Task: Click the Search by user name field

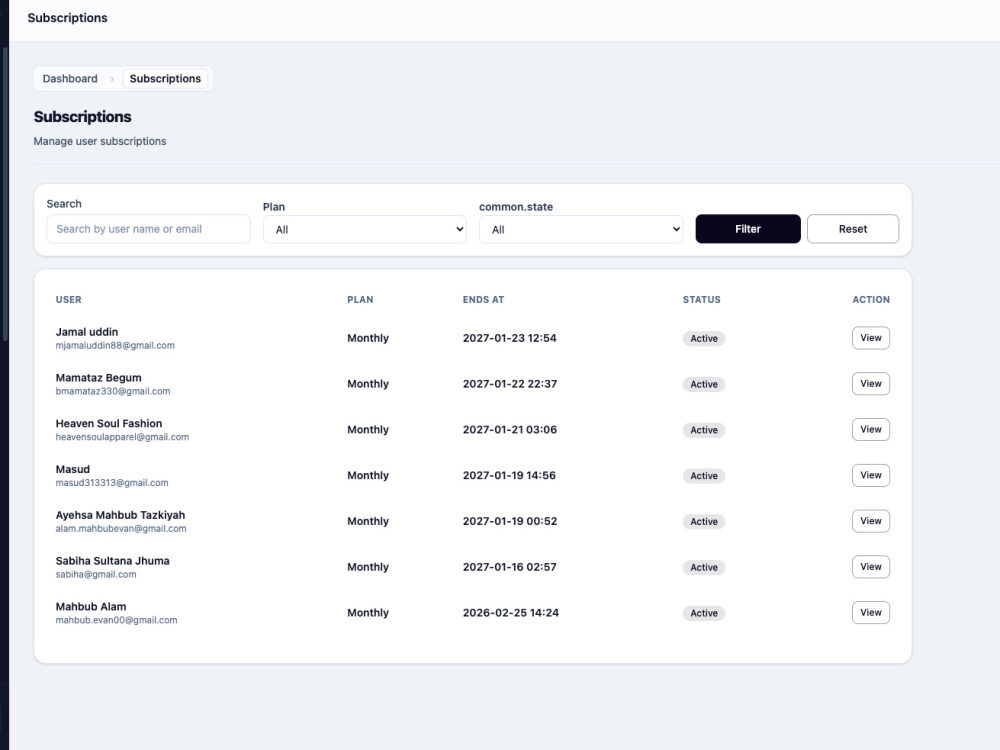Action: coord(148,229)
